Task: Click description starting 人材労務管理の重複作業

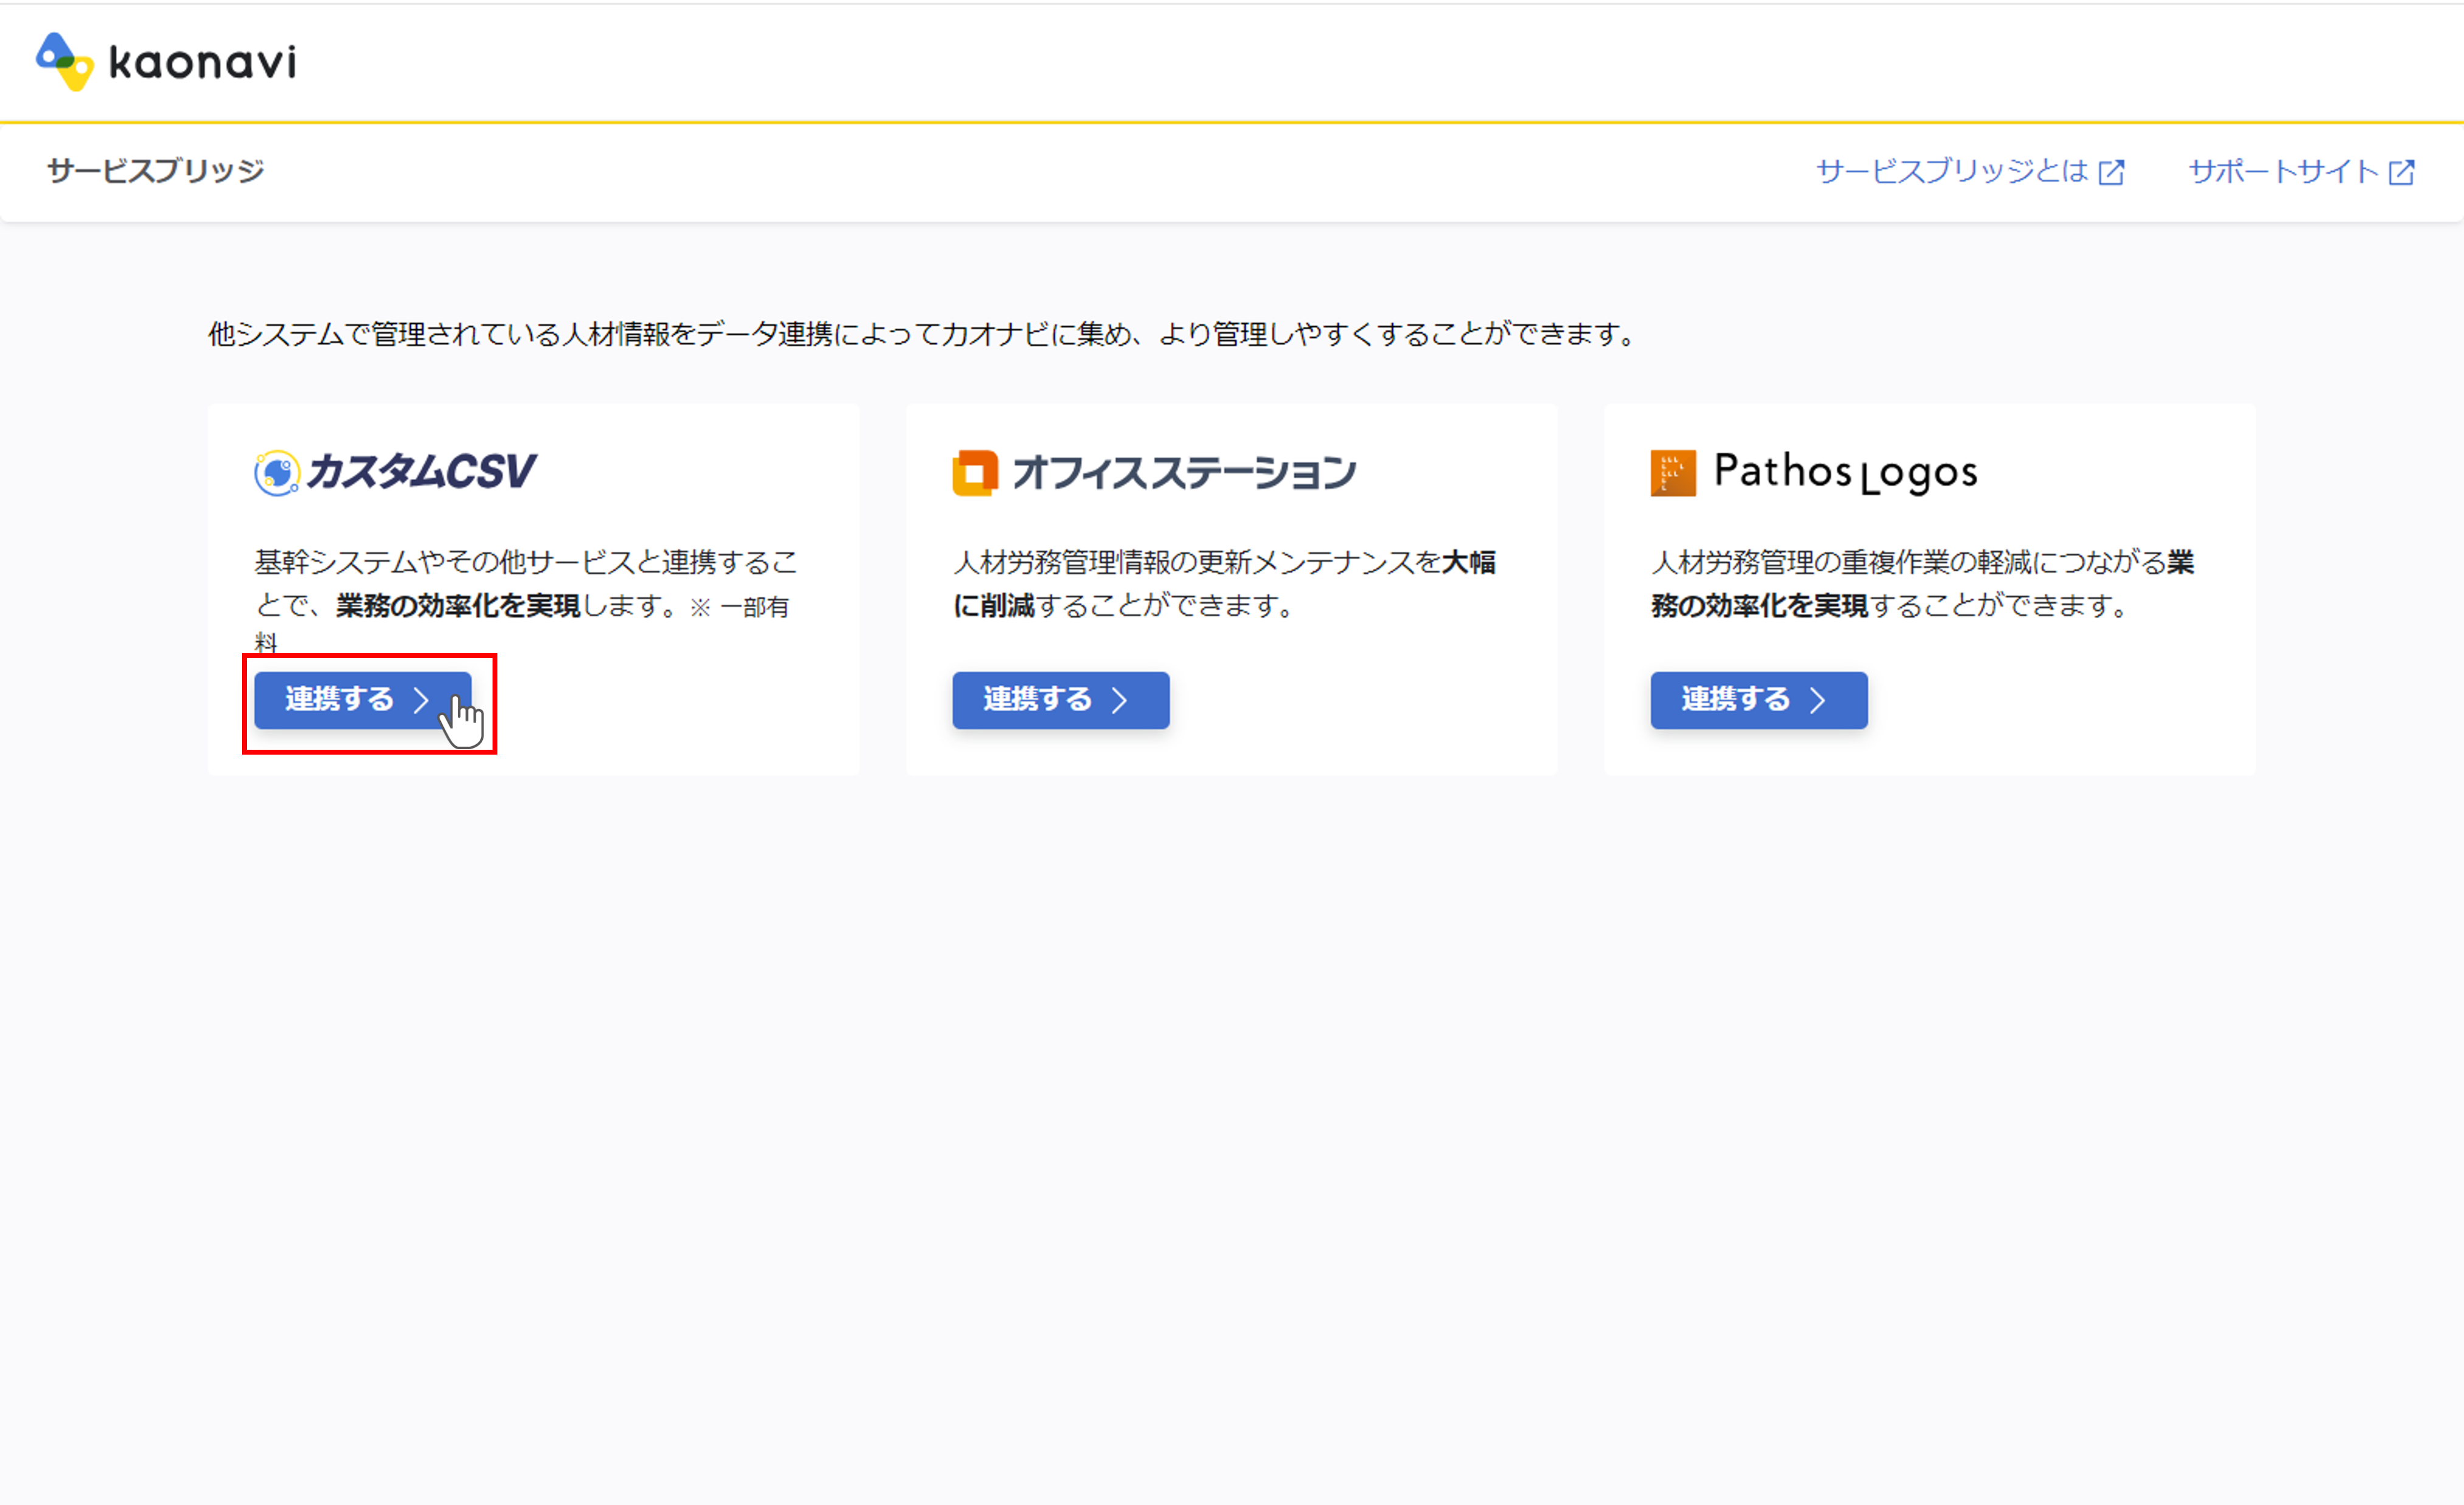Action: tap(1922, 584)
